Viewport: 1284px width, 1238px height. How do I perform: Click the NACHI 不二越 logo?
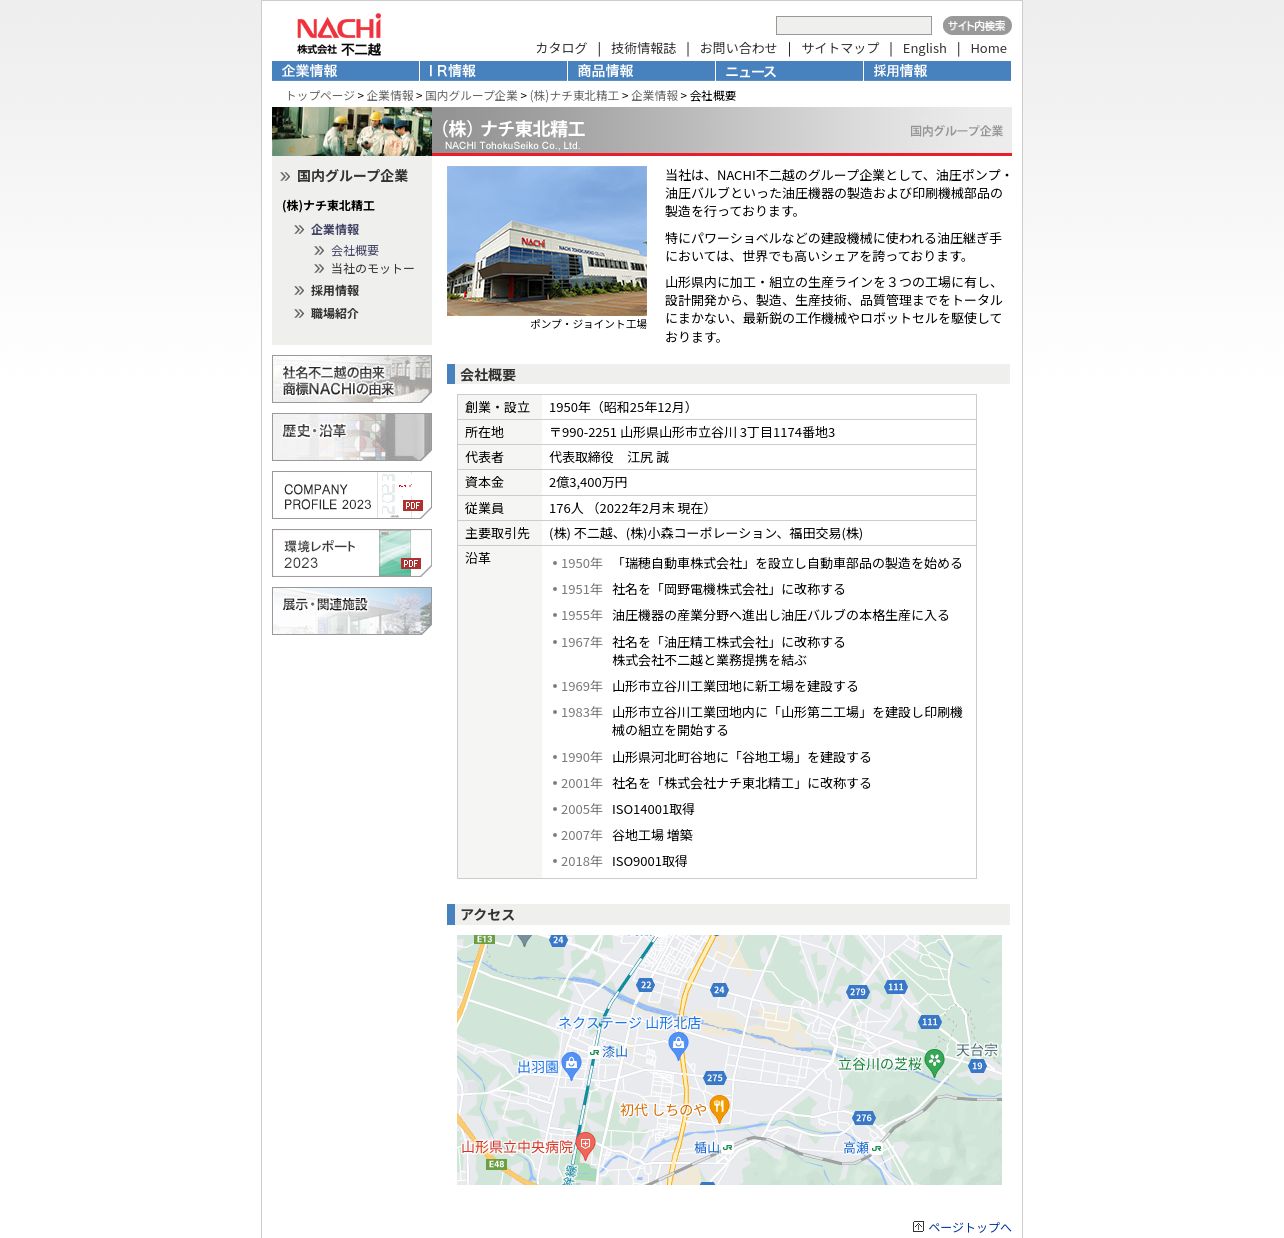point(339,35)
